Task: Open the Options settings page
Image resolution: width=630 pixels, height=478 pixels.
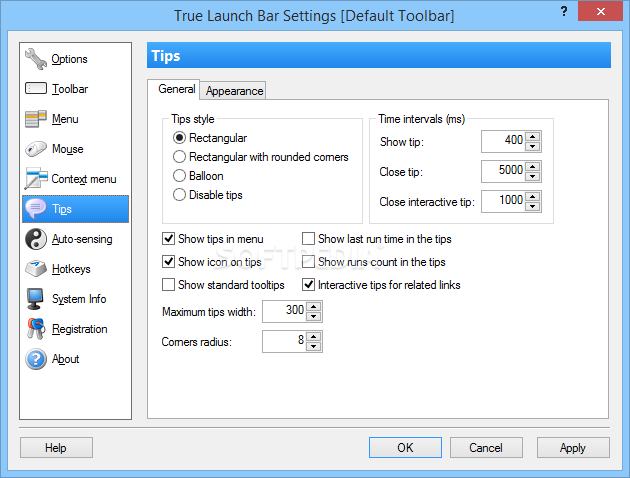Action: click(x=76, y=59)
